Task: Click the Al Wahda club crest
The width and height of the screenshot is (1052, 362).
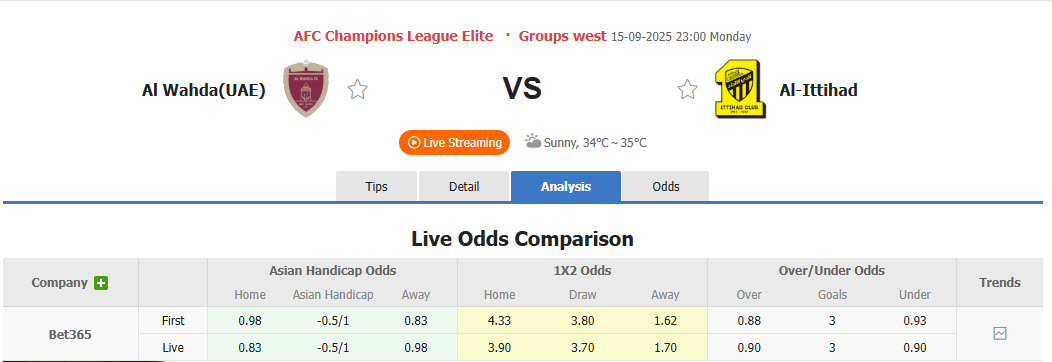Action: [306, 88]
